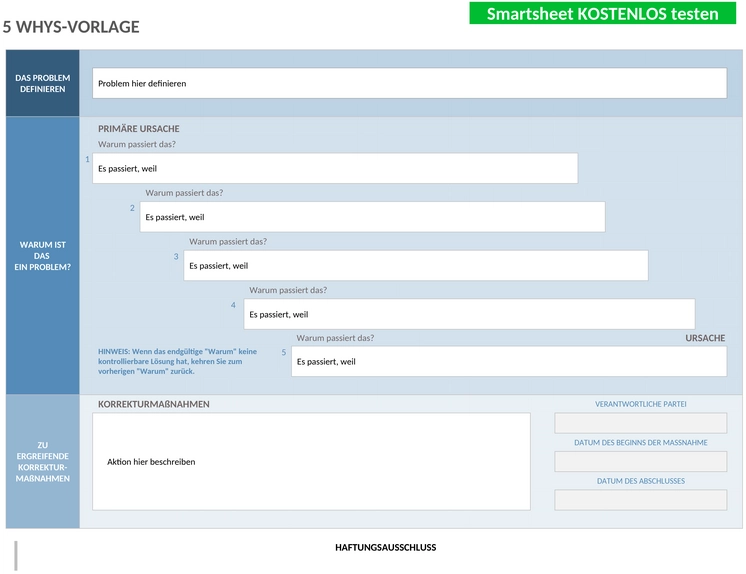Screen dimensions: 746x574
Task: Click the 'DATUM DES ABSCHLUSSES' label
Action: pos(640,481)
